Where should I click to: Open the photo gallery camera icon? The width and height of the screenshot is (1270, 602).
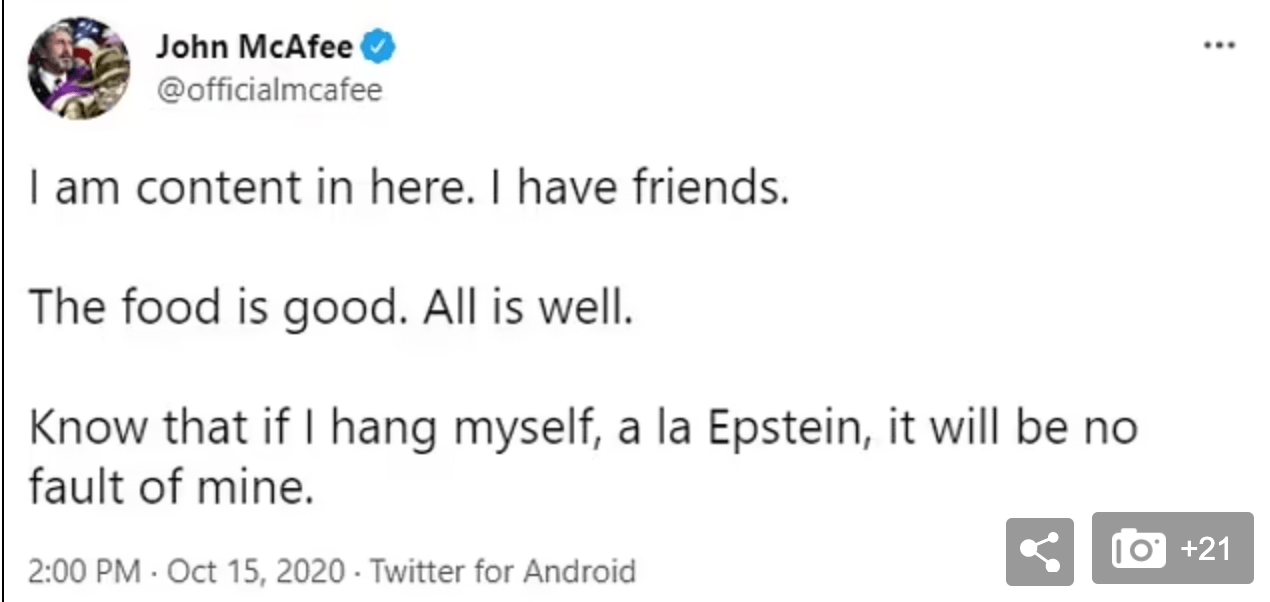[1138, 549]
